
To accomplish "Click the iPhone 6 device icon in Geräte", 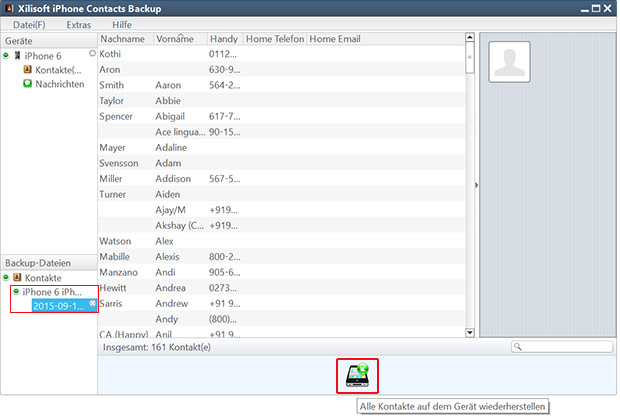I will point(17,56).
